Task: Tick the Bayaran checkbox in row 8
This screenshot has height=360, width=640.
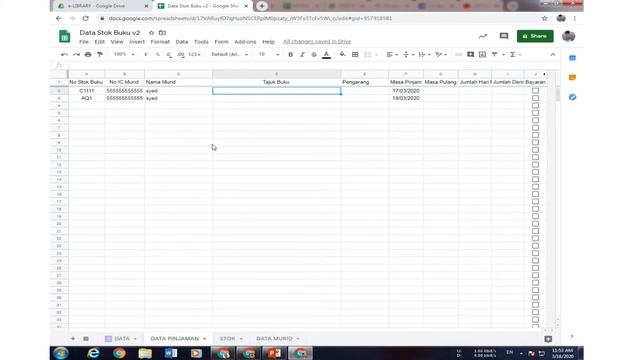Action: click(x=535, y=135)
